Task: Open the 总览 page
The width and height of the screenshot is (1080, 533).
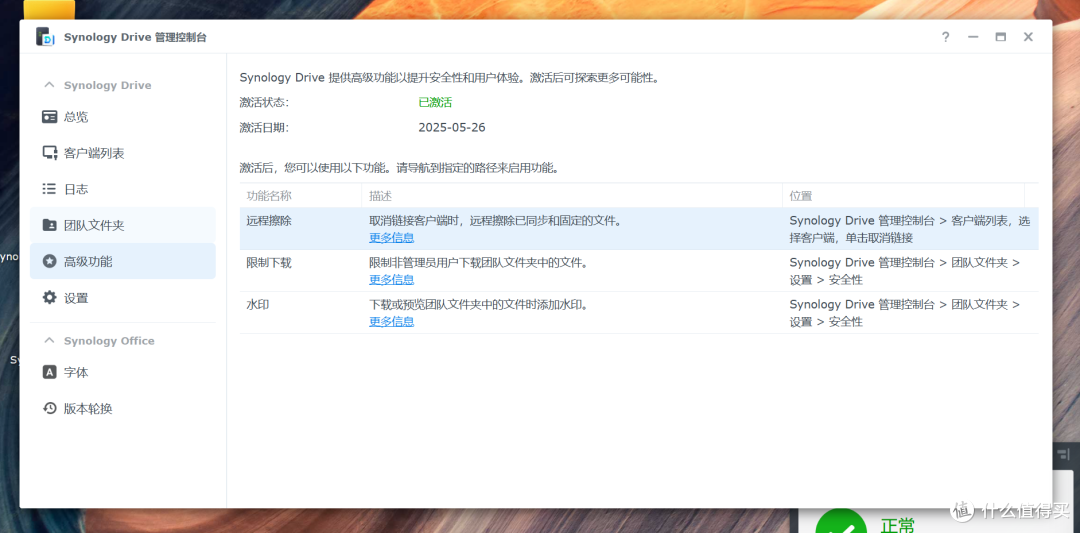Action: (x=123, y=117)
